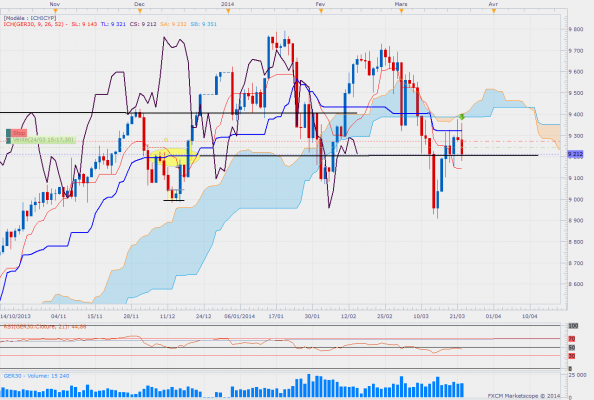Click the red RSI 70 level tag
594x400 pixels.
pos(572,339)
